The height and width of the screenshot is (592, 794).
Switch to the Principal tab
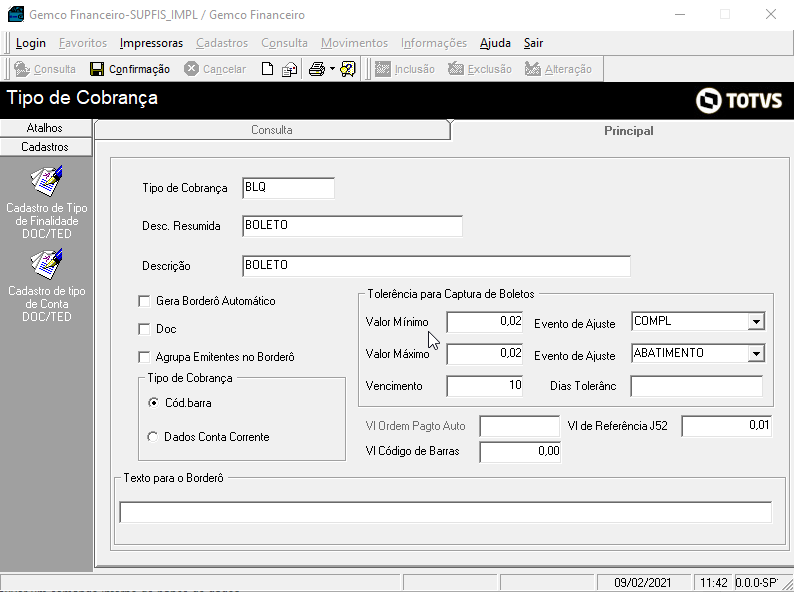628,131
